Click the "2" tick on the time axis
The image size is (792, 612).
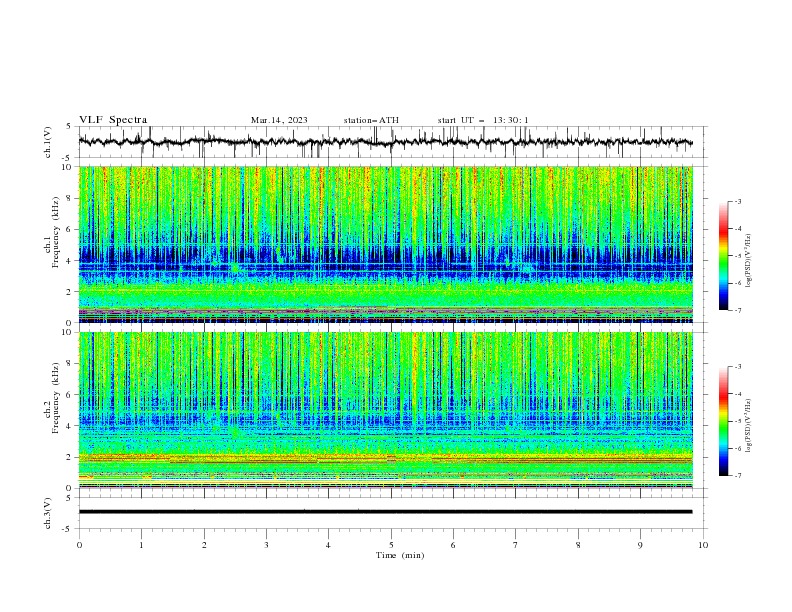204,545
